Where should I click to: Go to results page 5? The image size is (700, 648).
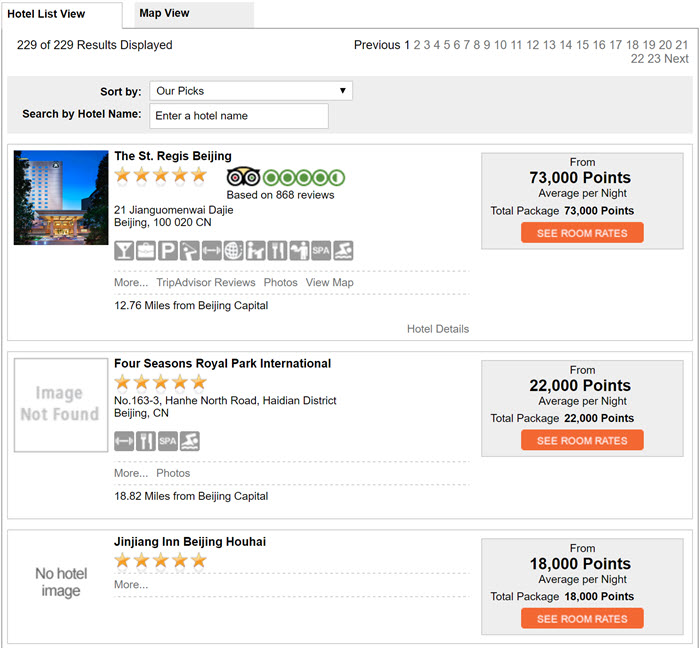point(447,45)
